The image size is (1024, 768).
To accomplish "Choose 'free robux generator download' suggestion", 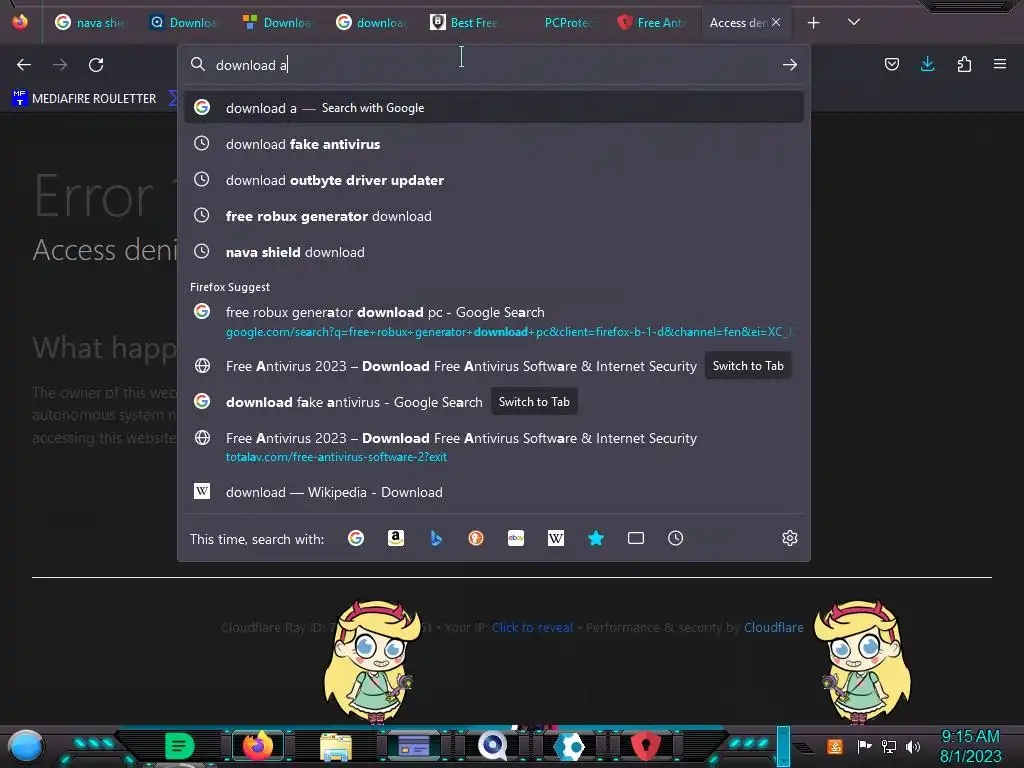I will tap(494, 216).
